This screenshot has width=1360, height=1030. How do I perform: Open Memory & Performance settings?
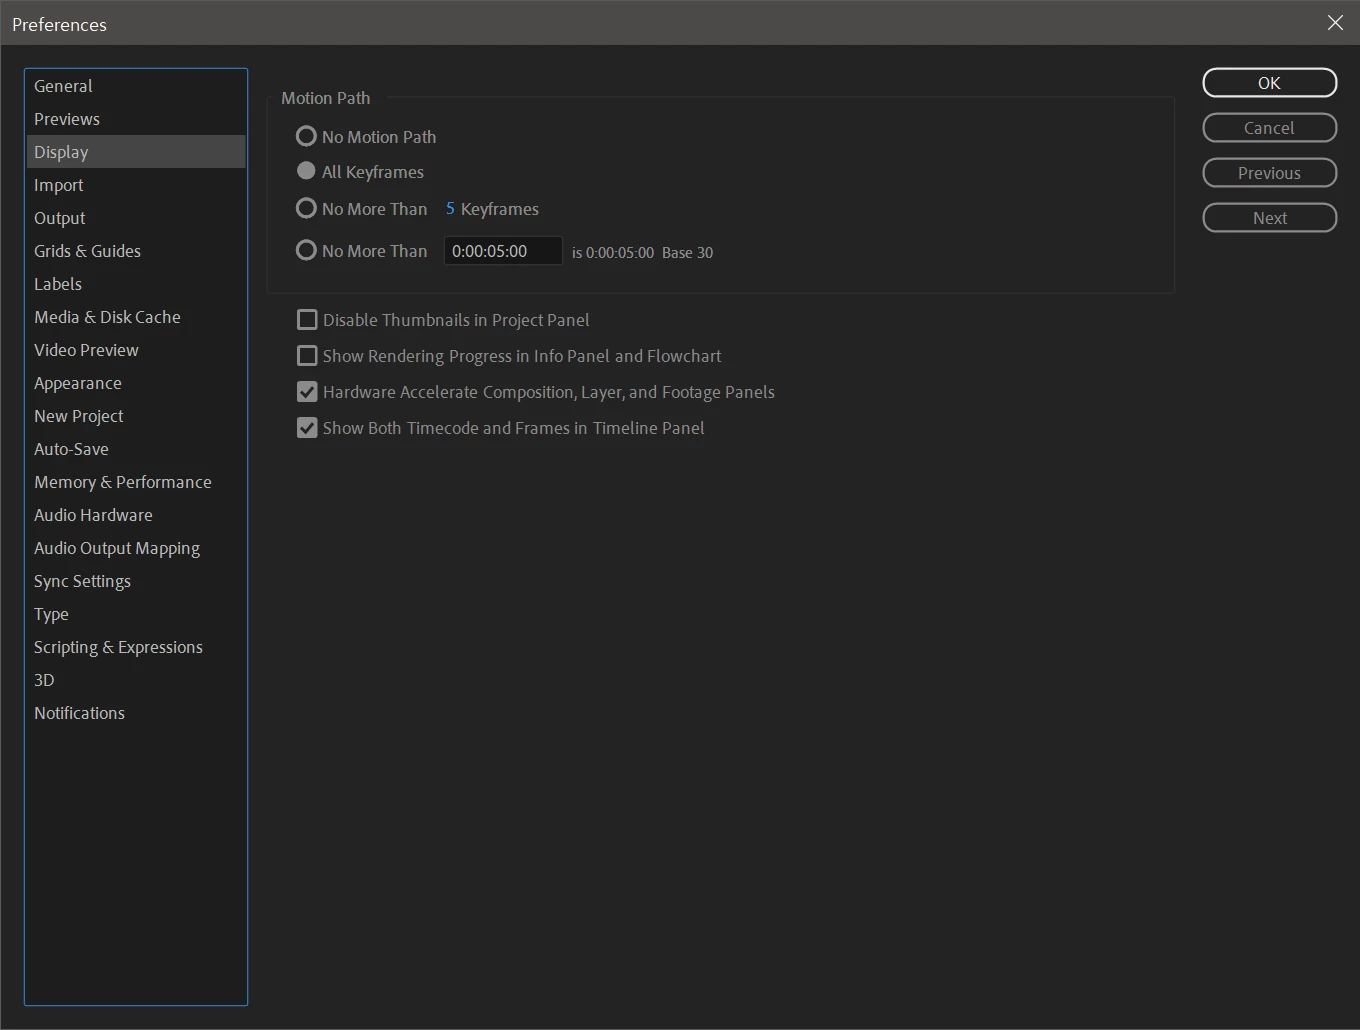click(135, 482)
